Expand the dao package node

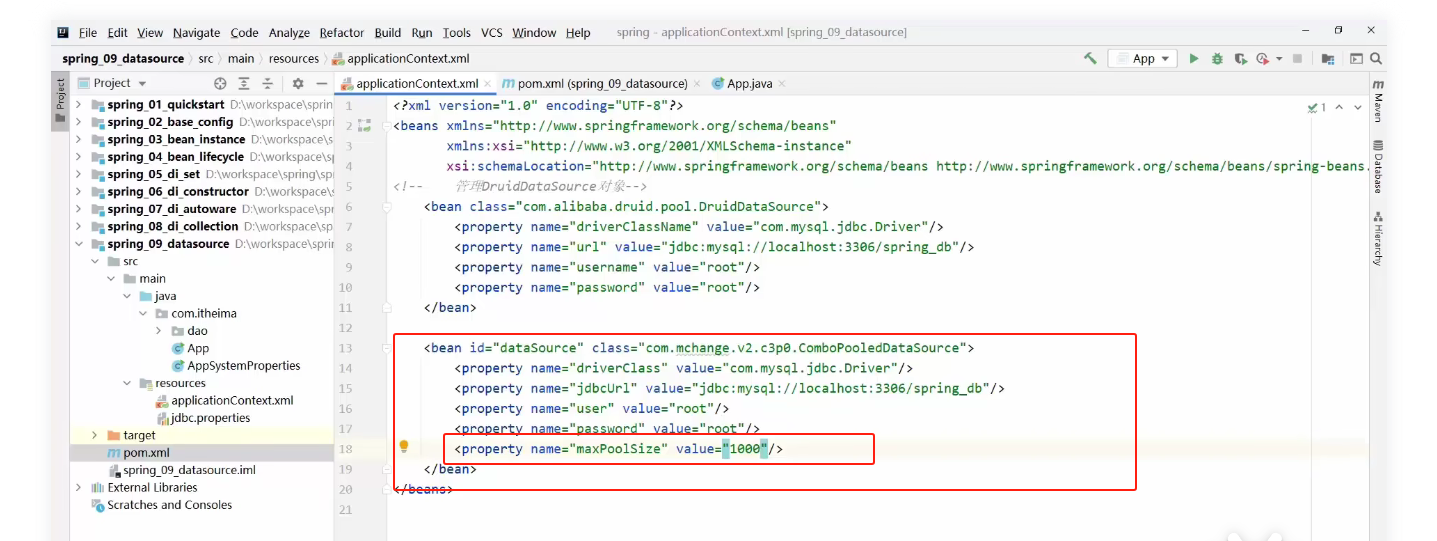click(x=159, y=331)
